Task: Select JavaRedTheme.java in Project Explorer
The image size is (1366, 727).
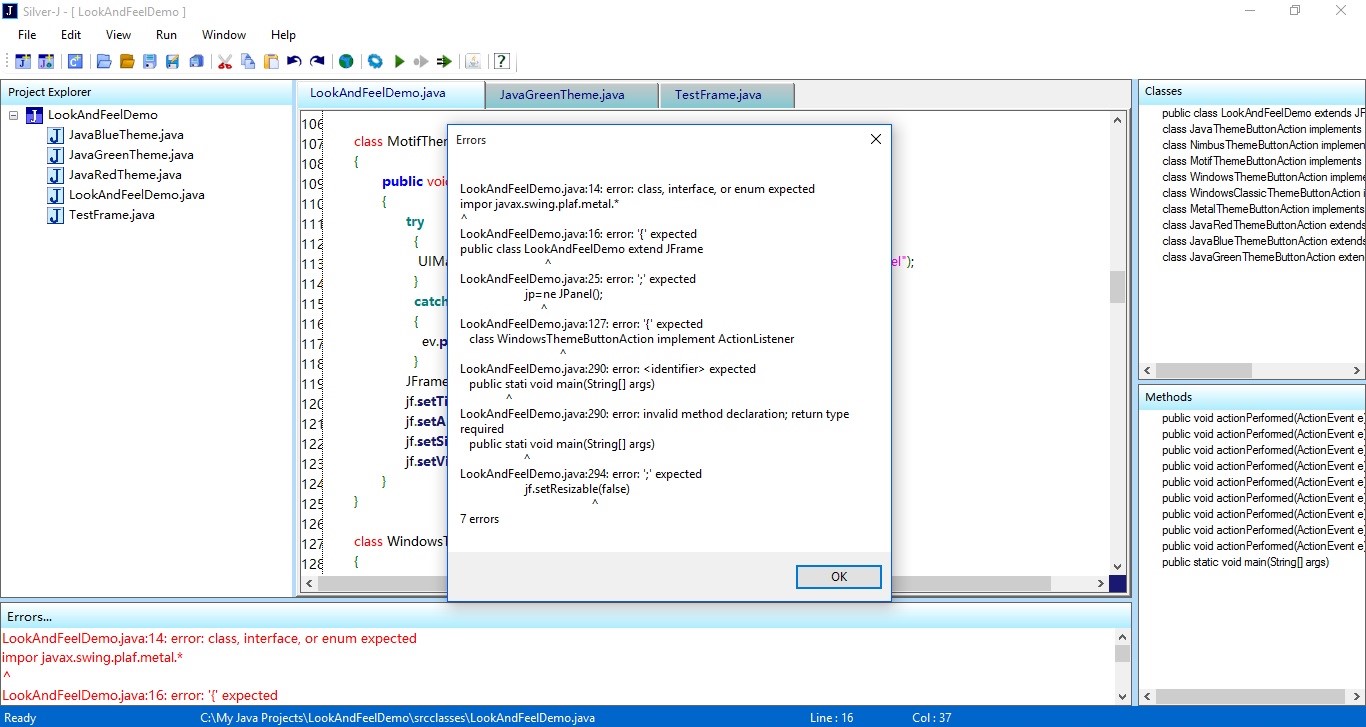Action: 125,175
